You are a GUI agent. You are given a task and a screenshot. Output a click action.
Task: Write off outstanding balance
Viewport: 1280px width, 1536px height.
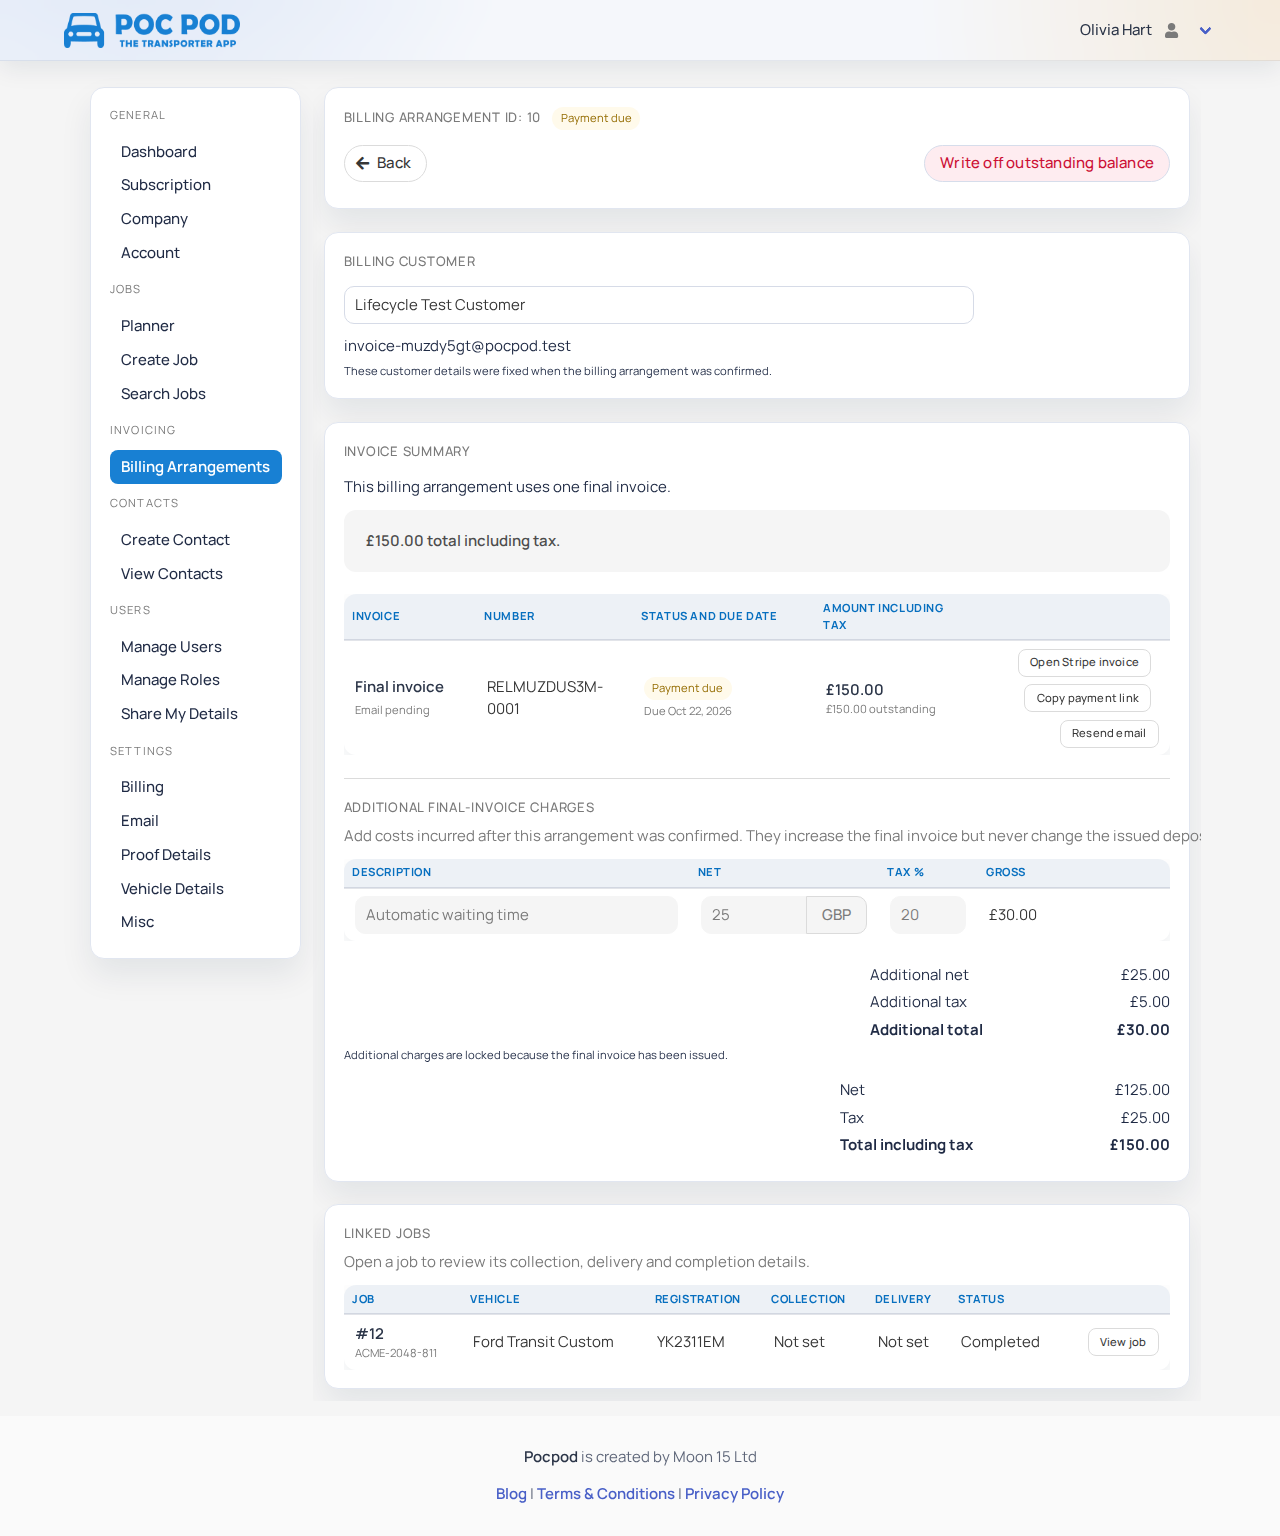(x=1046, y=163)
